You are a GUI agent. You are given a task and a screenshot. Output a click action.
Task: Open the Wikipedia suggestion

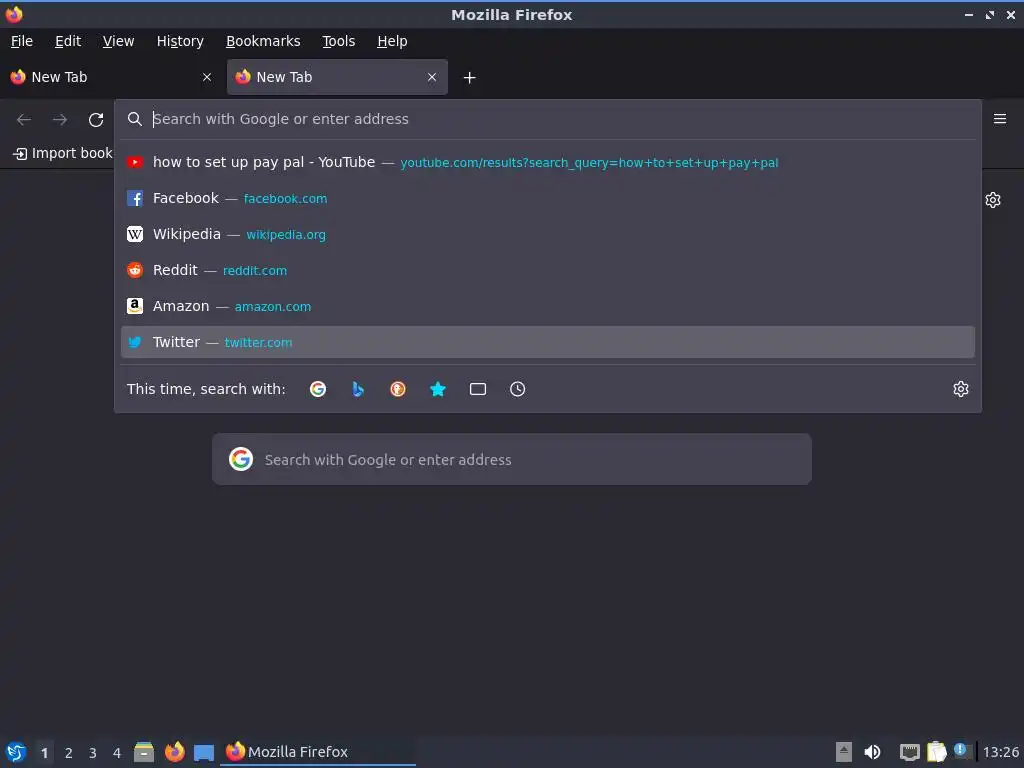(x=548, y=234)
